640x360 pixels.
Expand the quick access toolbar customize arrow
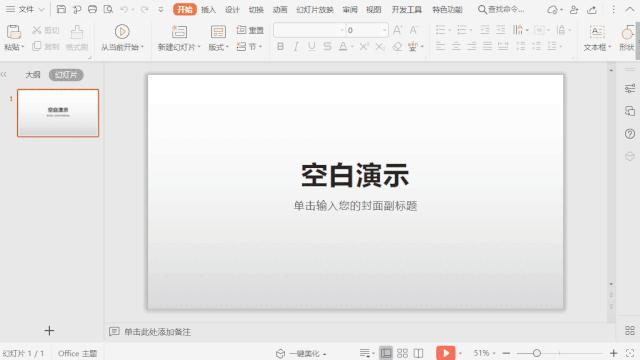click(161, 9)
